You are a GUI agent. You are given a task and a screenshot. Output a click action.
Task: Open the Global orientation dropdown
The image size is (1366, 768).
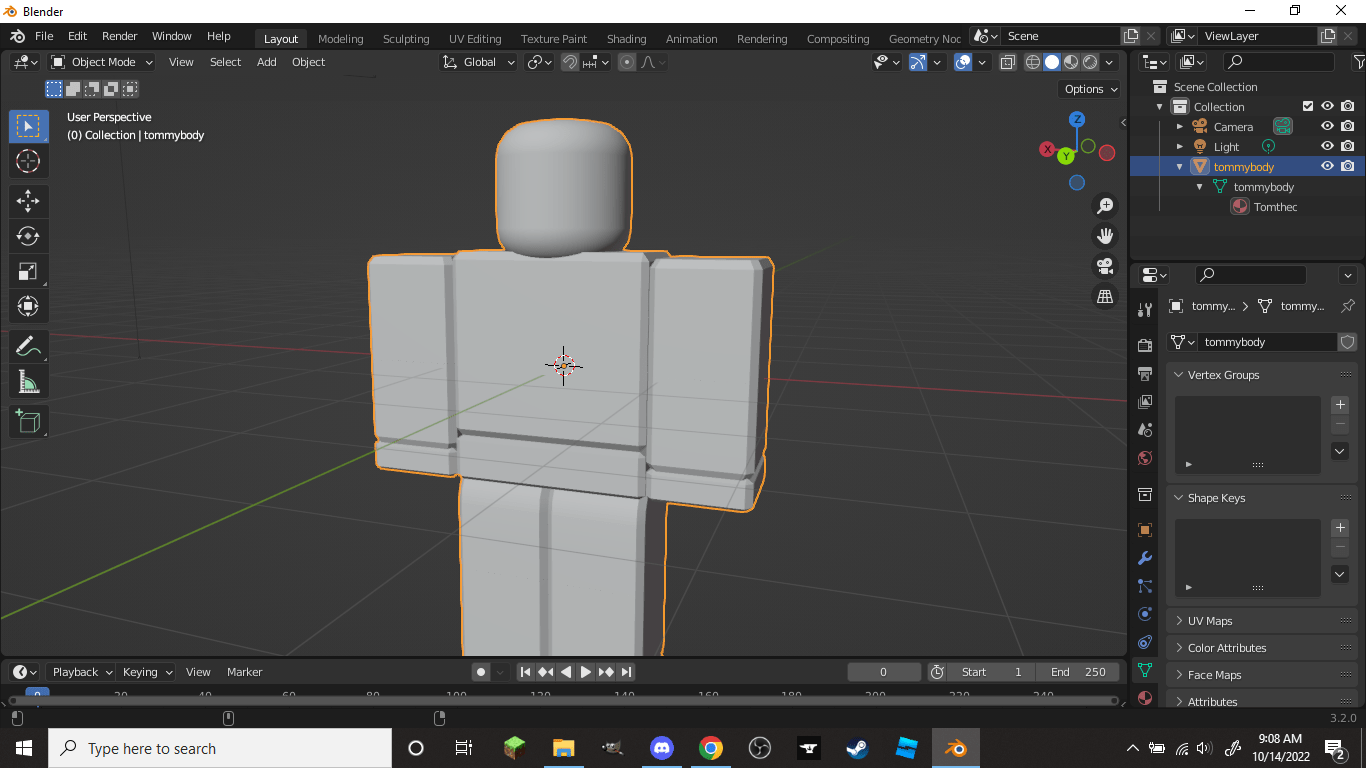pyautogui.click(x=479, y=62)
